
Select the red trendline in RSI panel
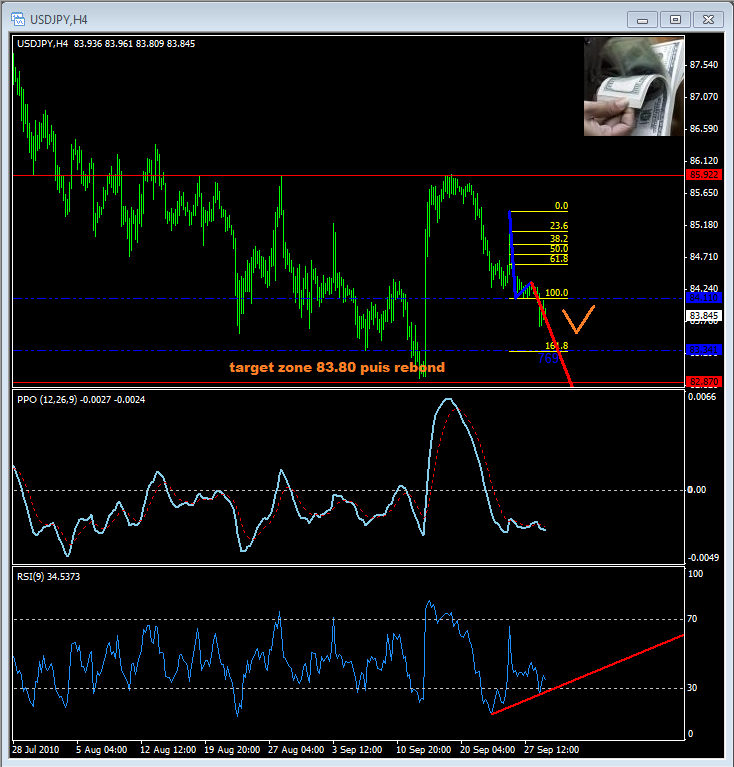point(587,675)
